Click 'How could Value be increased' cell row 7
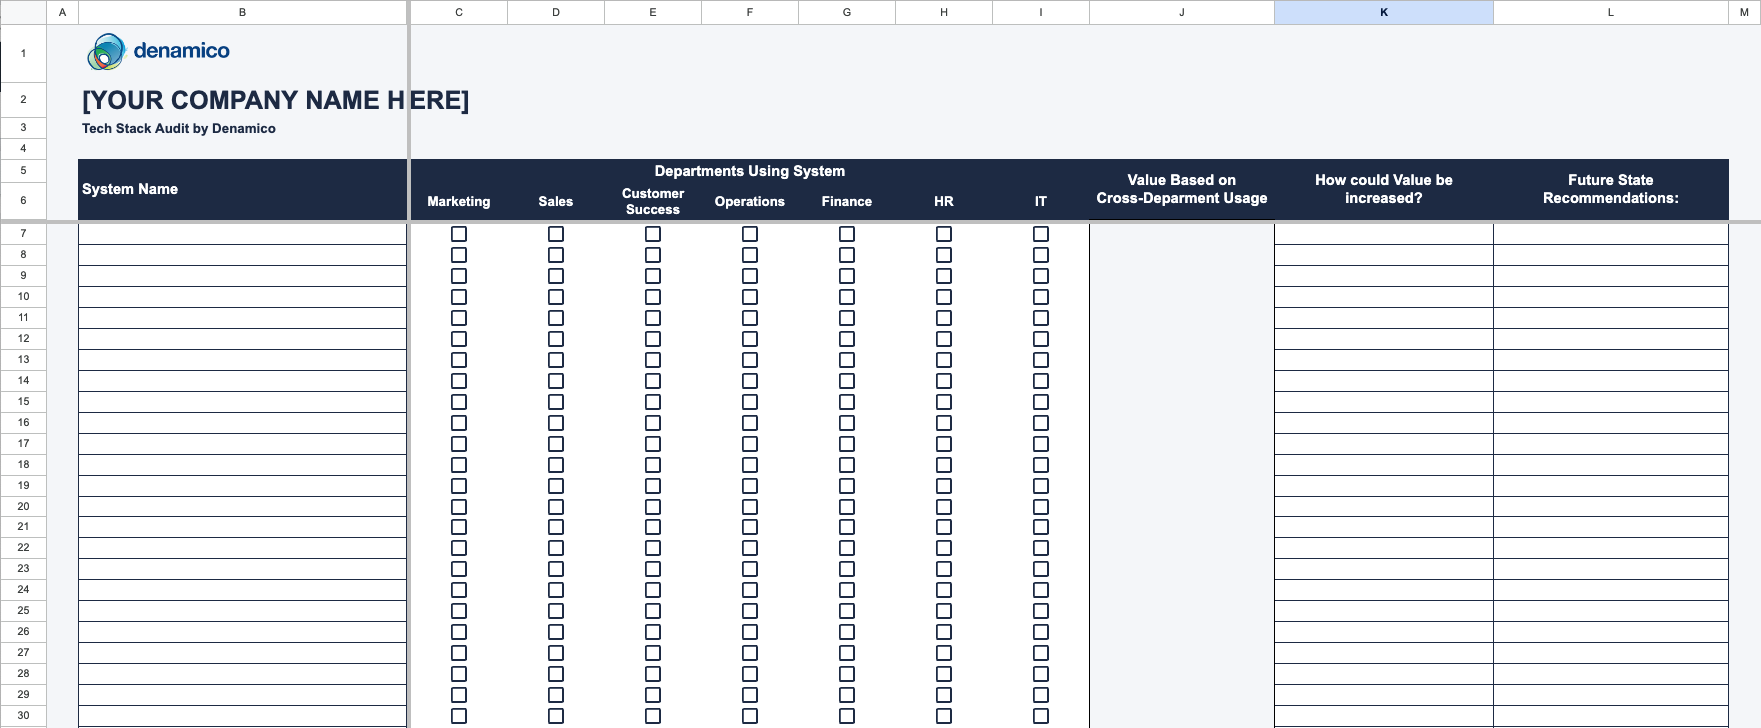This screenshot has width=1761, height=728. pos(1384,234)
